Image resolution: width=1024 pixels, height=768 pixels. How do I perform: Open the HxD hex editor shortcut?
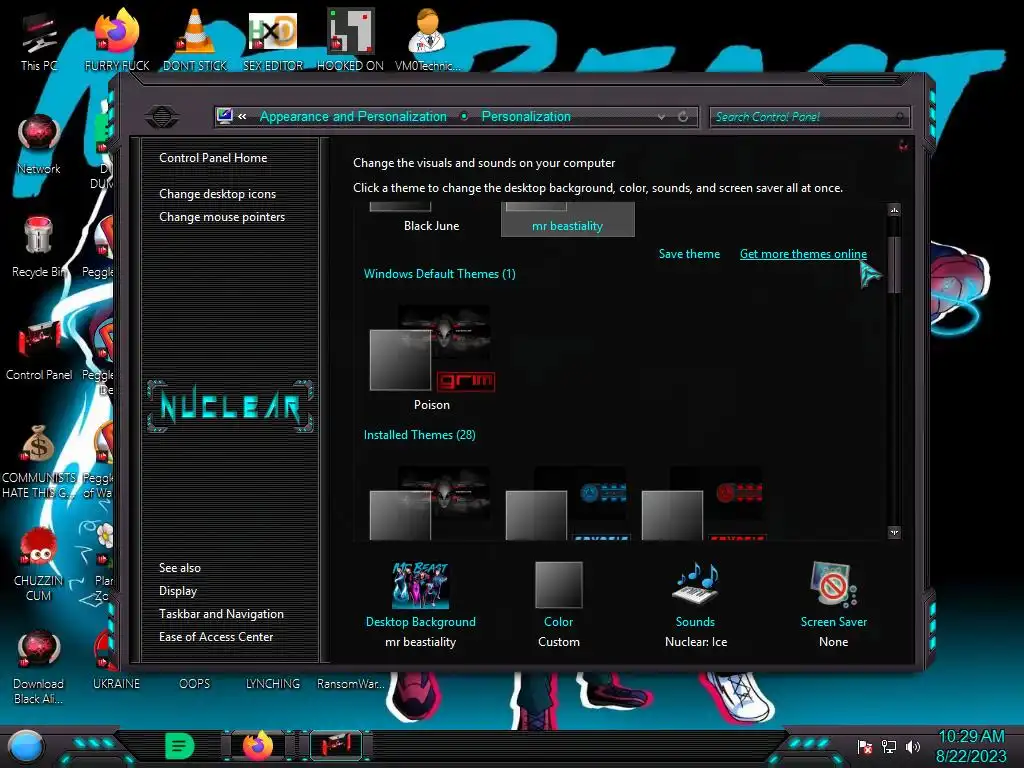click(273, 40)
